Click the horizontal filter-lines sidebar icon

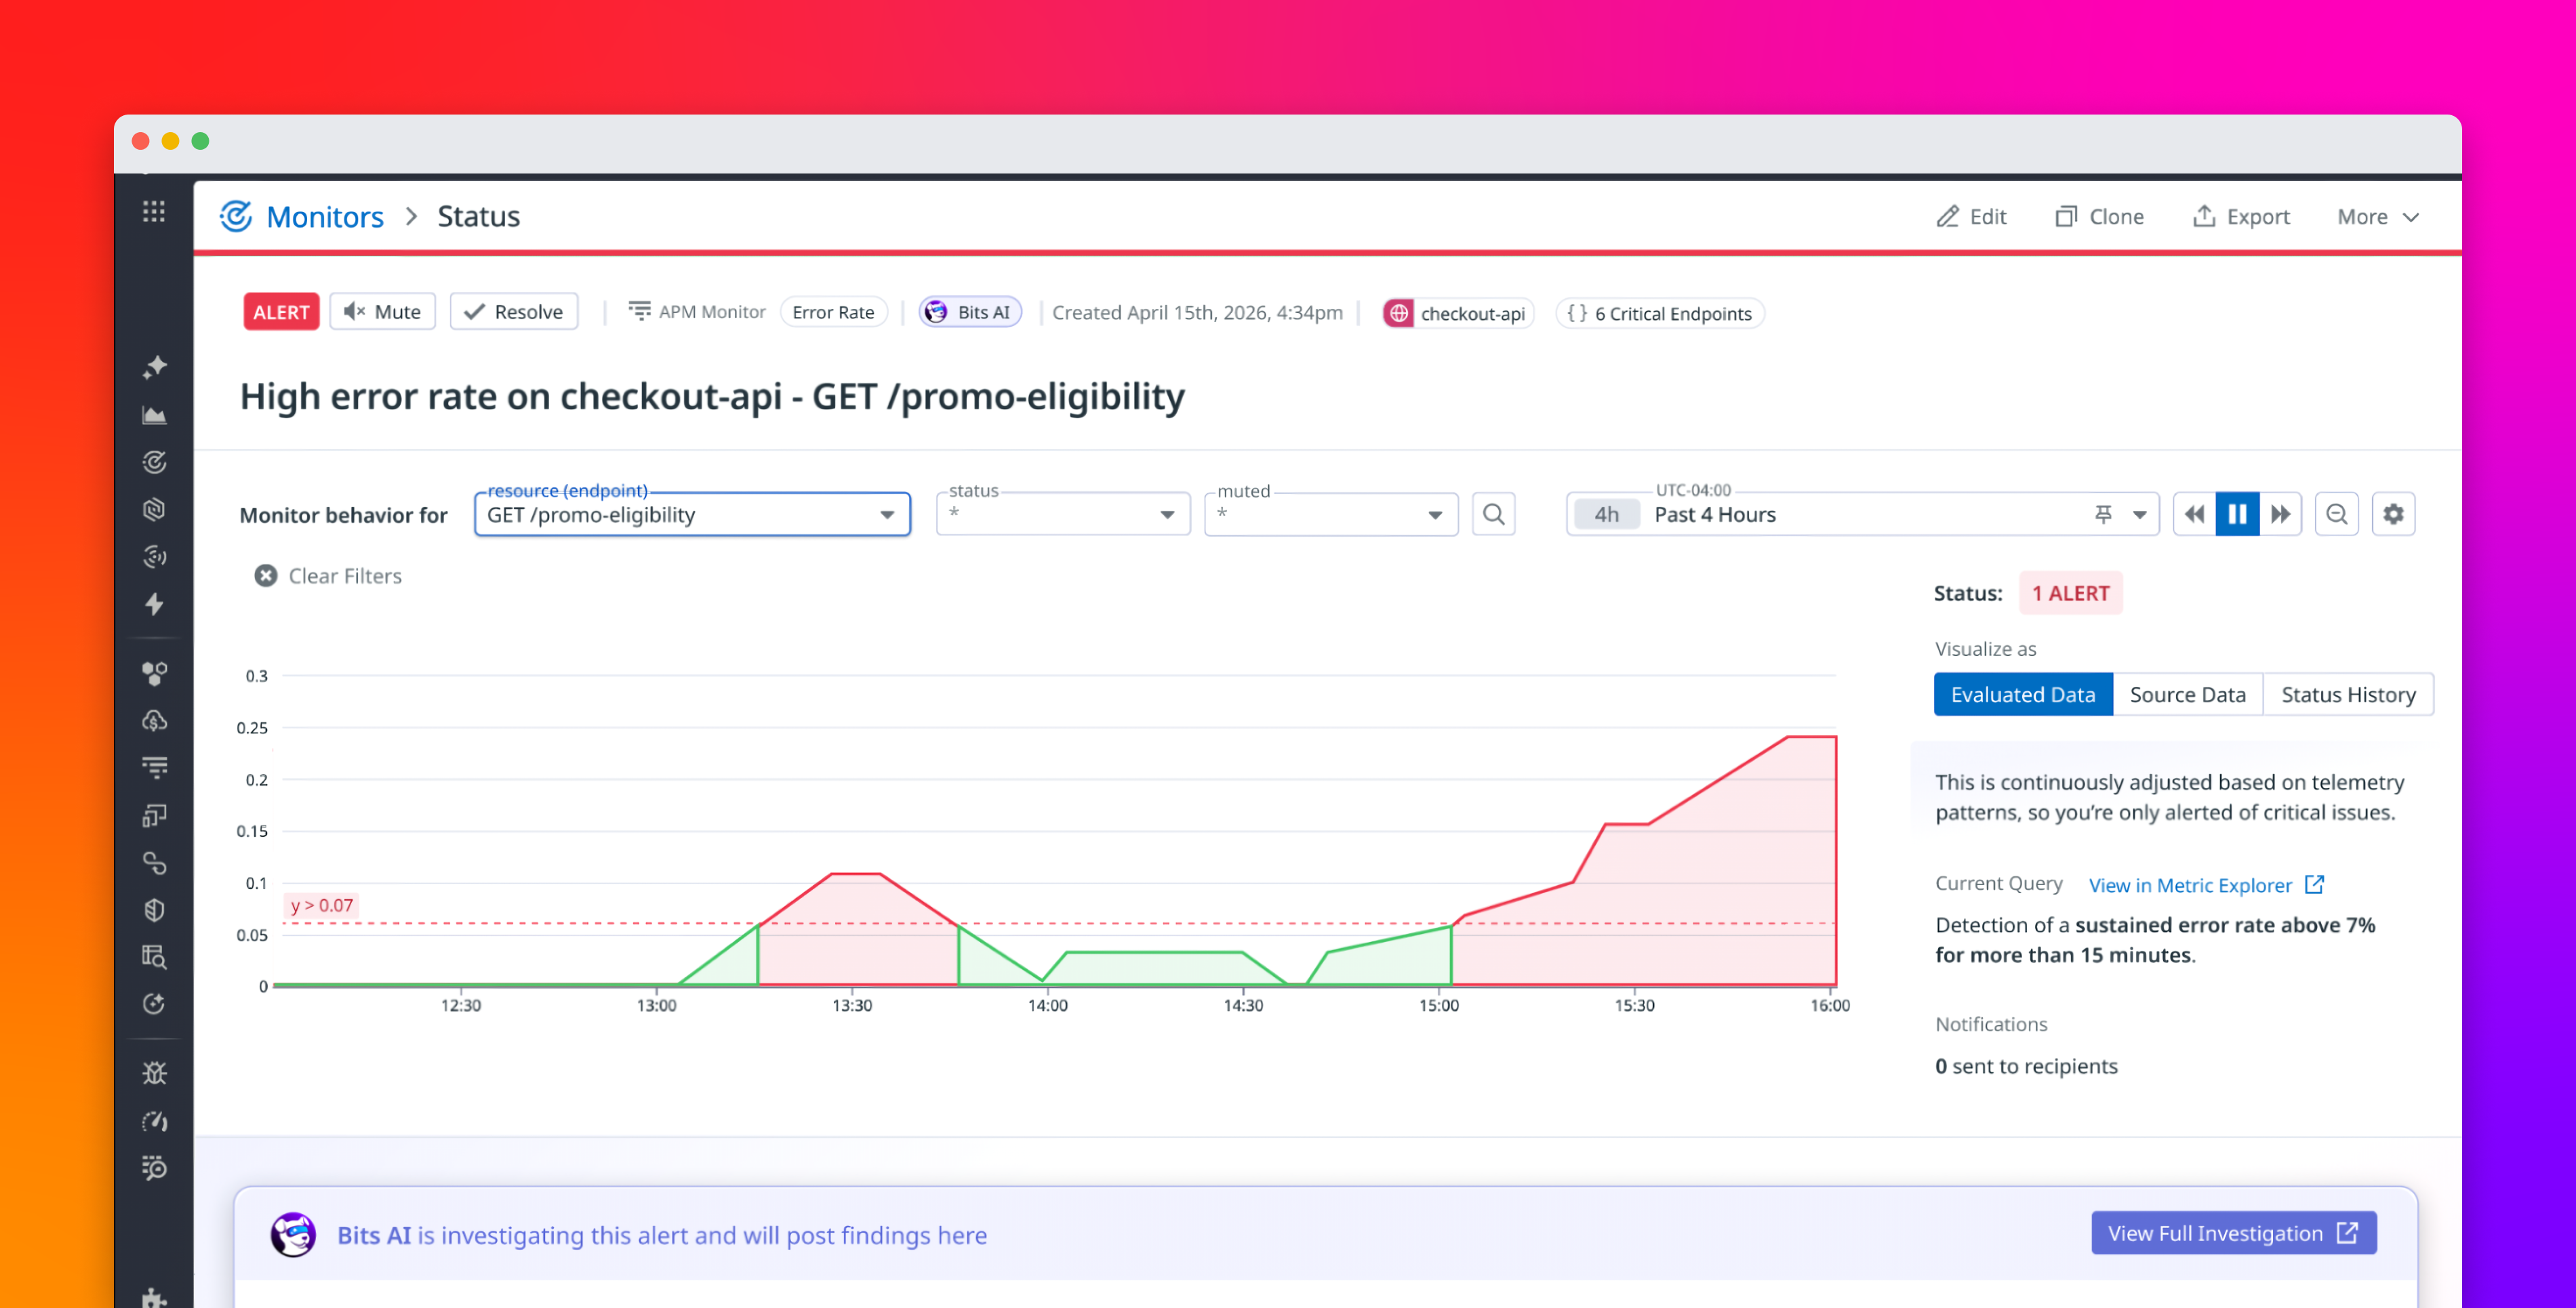(154, 768)
